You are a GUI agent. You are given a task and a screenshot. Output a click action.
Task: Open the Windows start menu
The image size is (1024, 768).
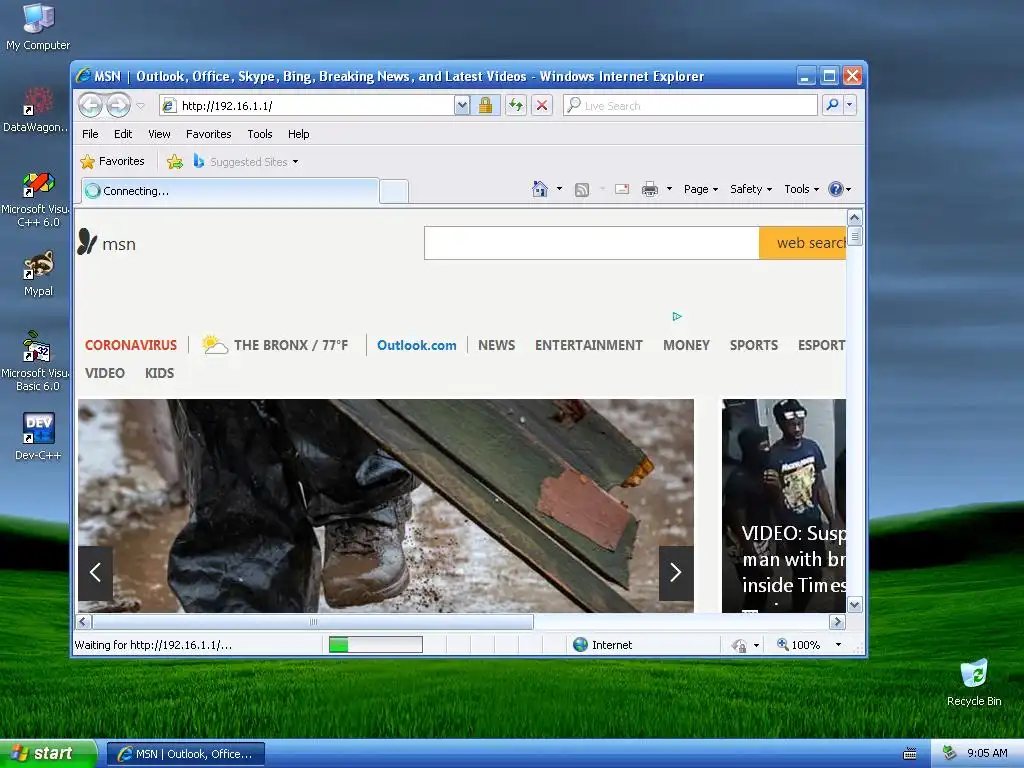tap(48, 753)
